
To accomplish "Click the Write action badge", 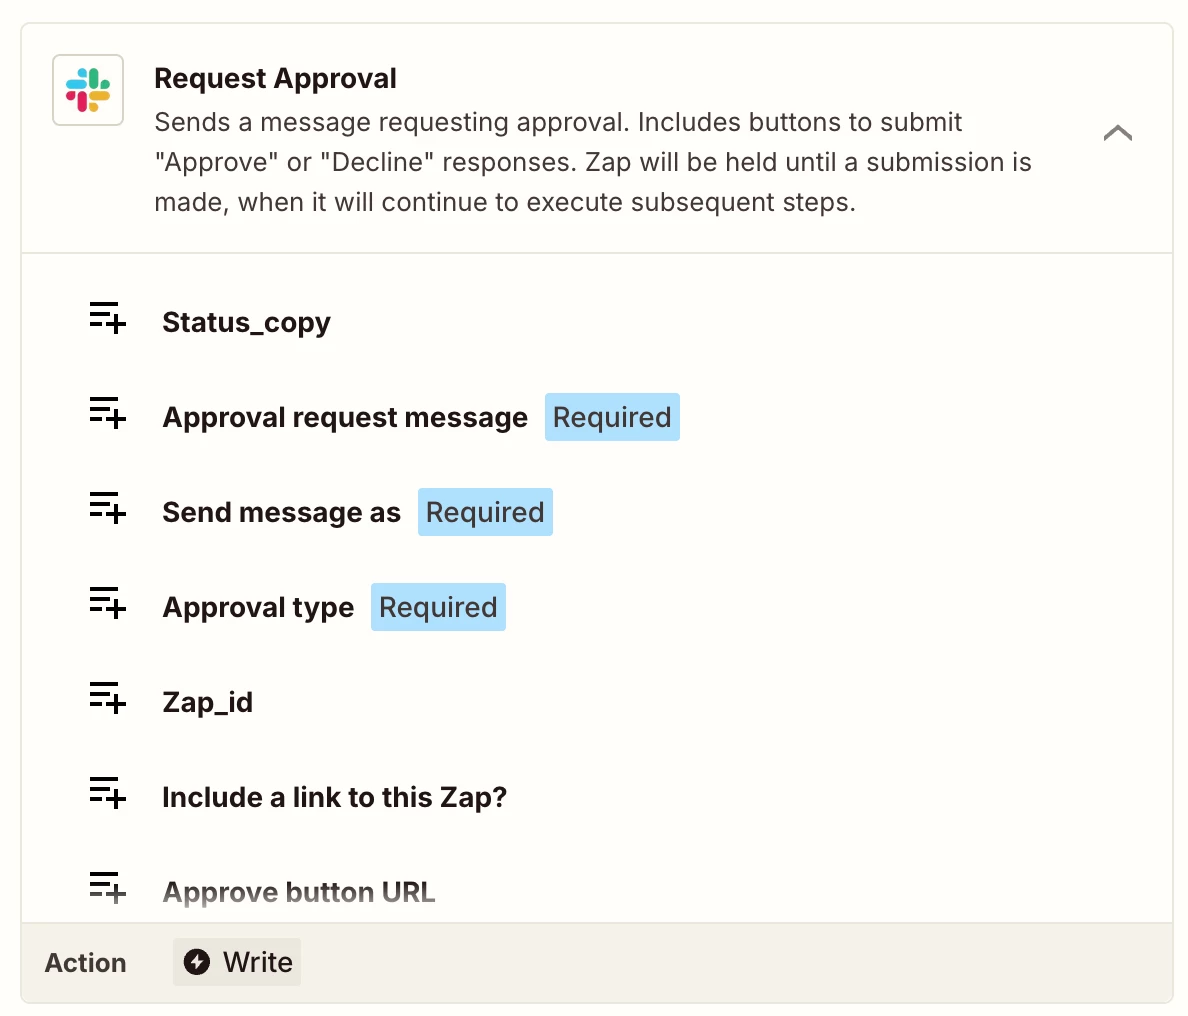I will pos(237,962).
